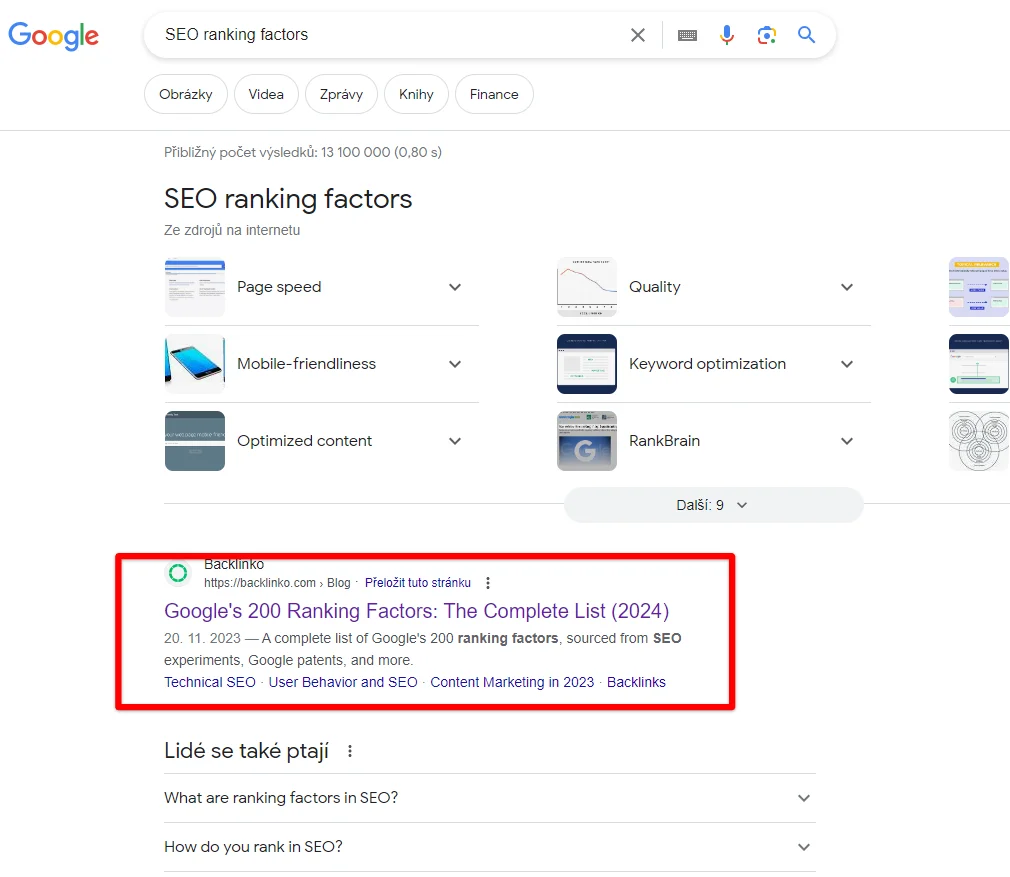
Task: Open the Optimized content thumbnail
Action: point(195,441)
